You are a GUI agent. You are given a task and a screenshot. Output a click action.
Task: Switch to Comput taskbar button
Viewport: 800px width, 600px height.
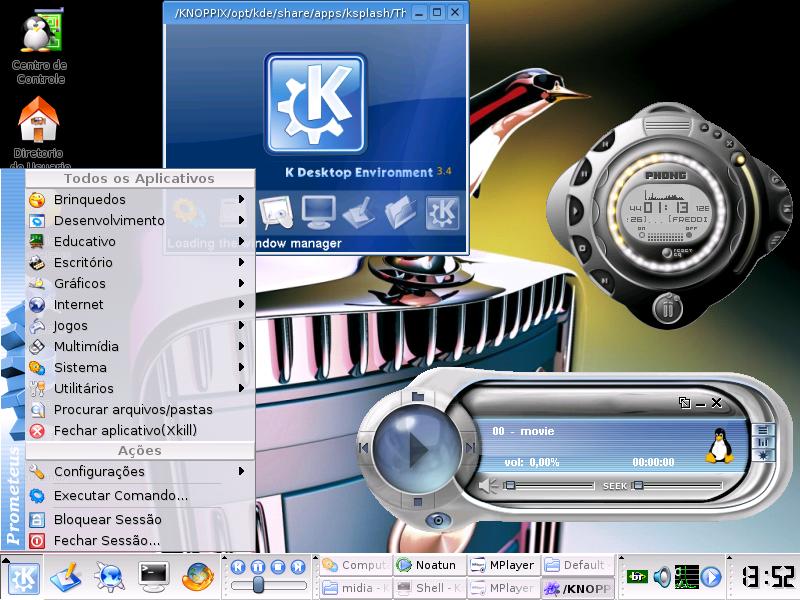pos(356,565)
